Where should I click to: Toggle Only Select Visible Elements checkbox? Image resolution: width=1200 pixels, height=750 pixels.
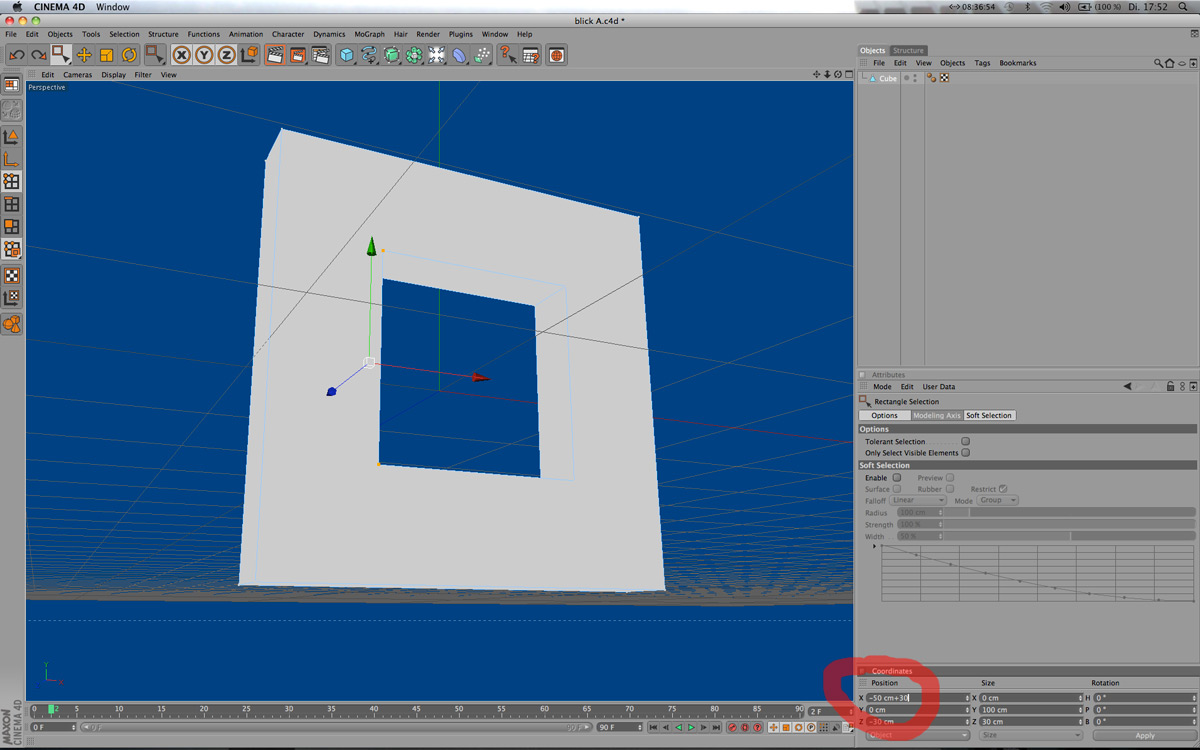pos(966,453)
